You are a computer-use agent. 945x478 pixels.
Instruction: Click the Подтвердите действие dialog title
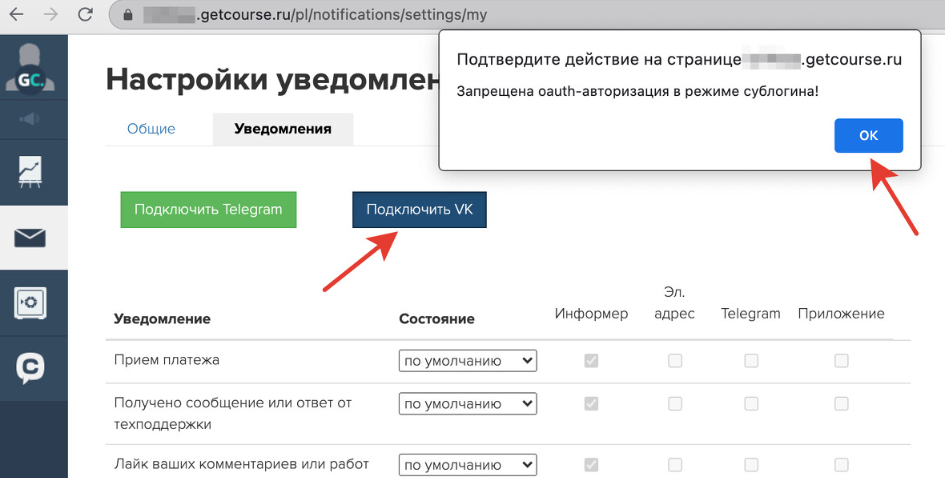pyautogui.click(x=679, y=60)
